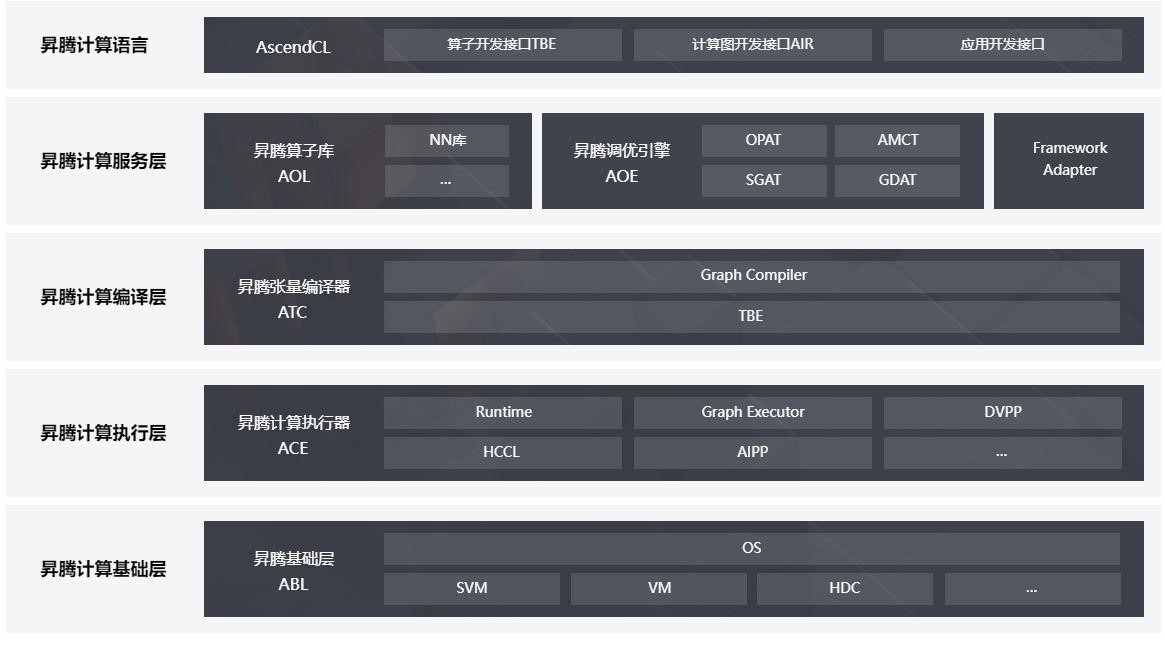1165x647 pixels.
Task: Select the 计算图开发接口AIR block
Action: pos(752,45)
